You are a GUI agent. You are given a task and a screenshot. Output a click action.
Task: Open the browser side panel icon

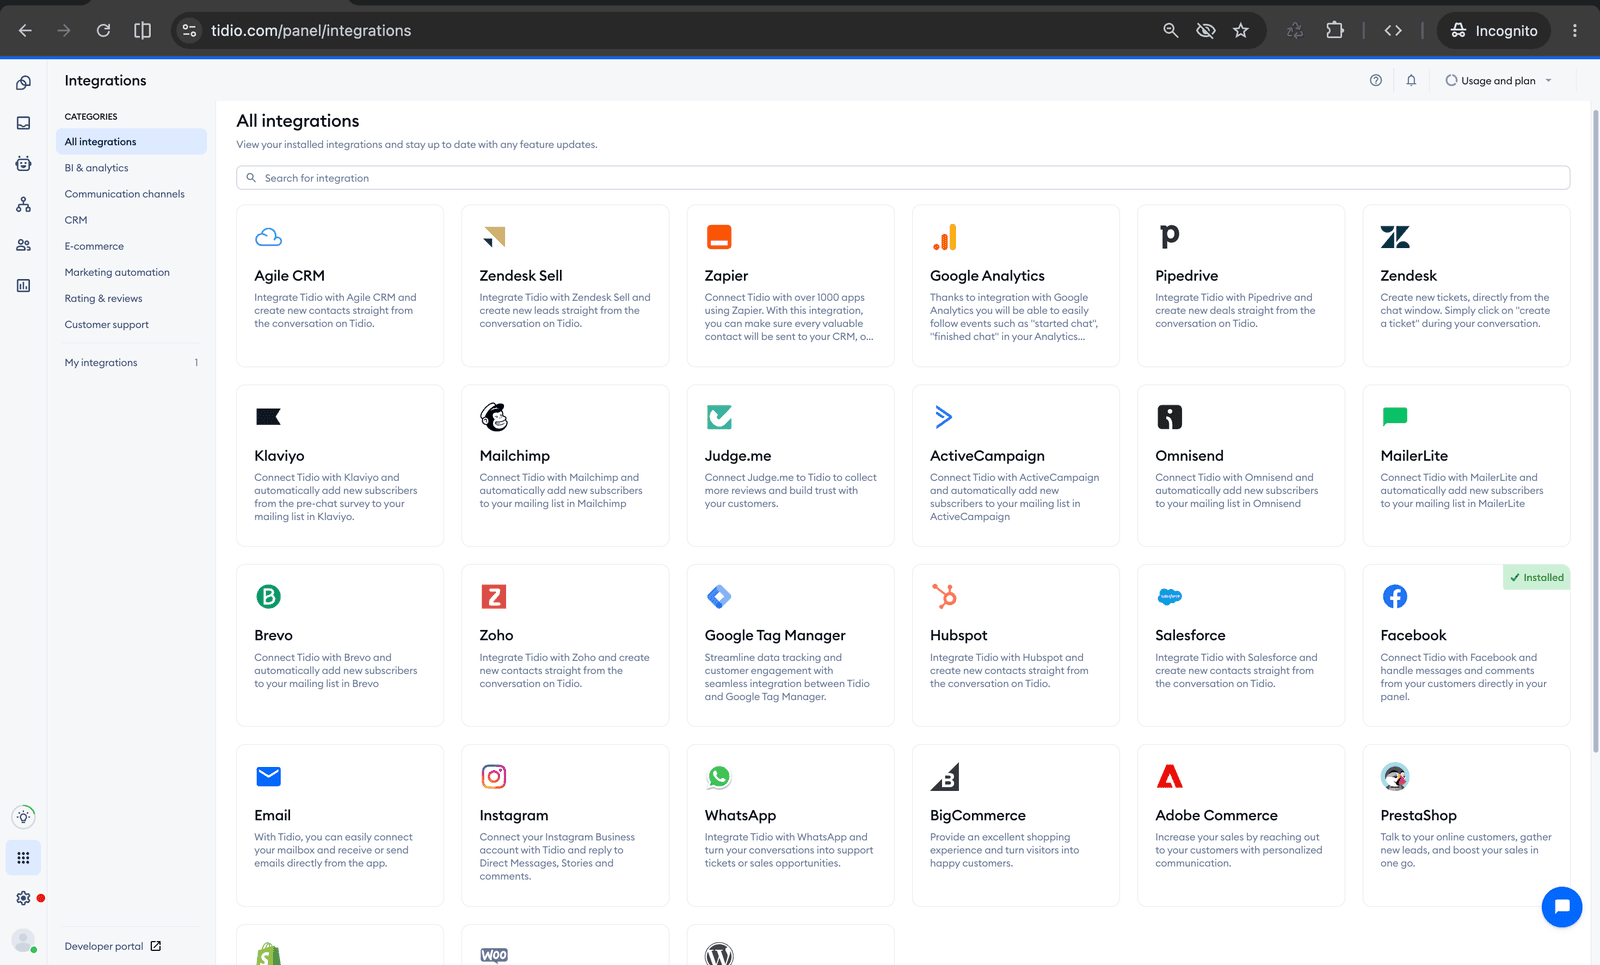pos(142,31)
